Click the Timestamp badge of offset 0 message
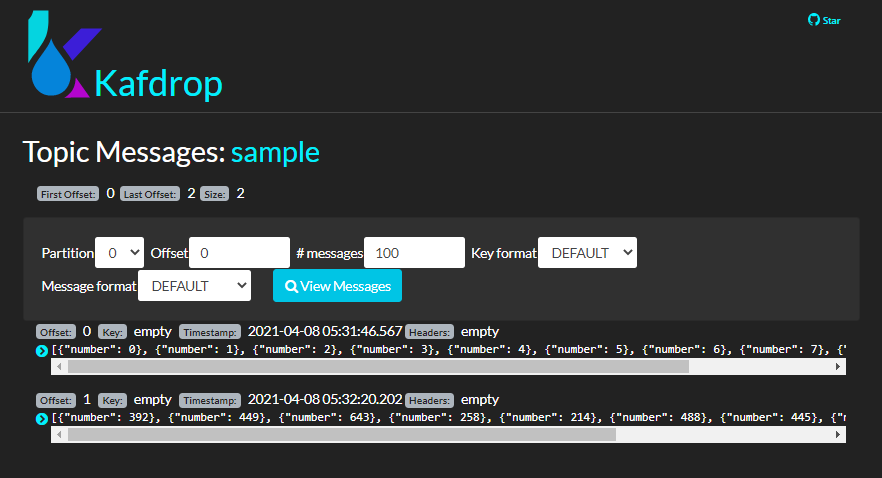The height and width of the screenshot is (478, 882). (210, 332)
